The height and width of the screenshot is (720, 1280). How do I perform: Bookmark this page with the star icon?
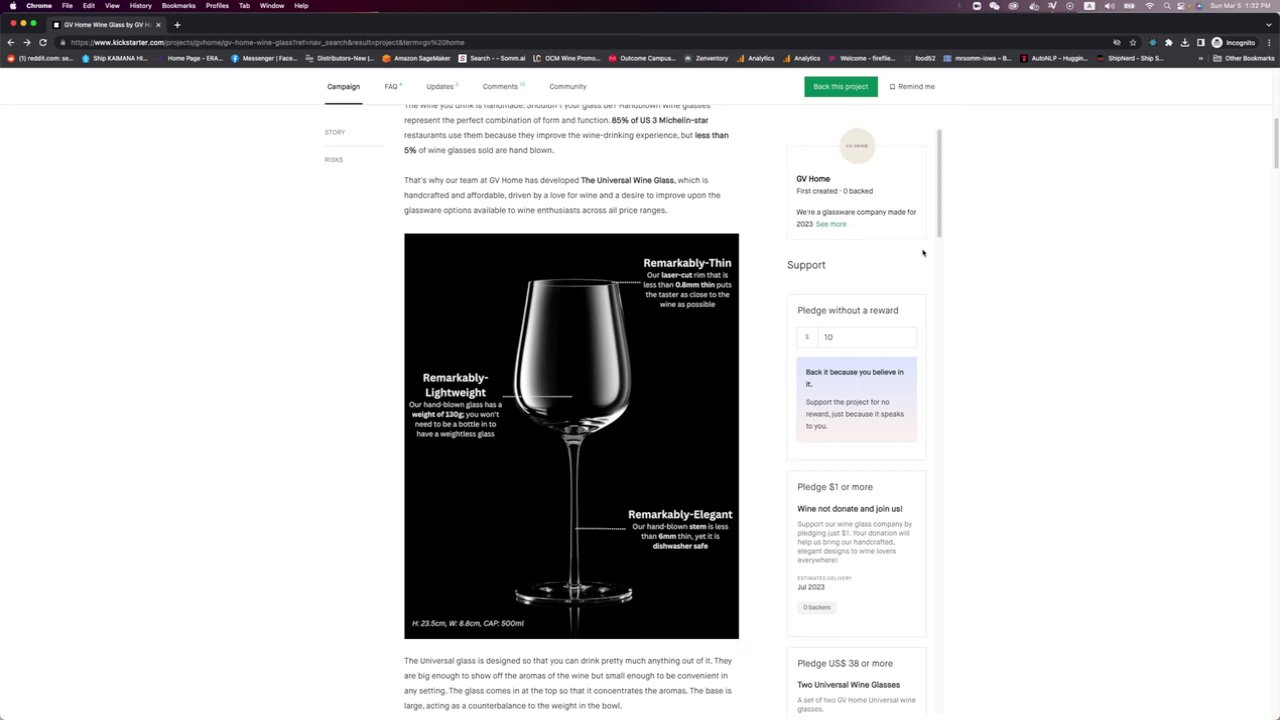point(1133,42)
